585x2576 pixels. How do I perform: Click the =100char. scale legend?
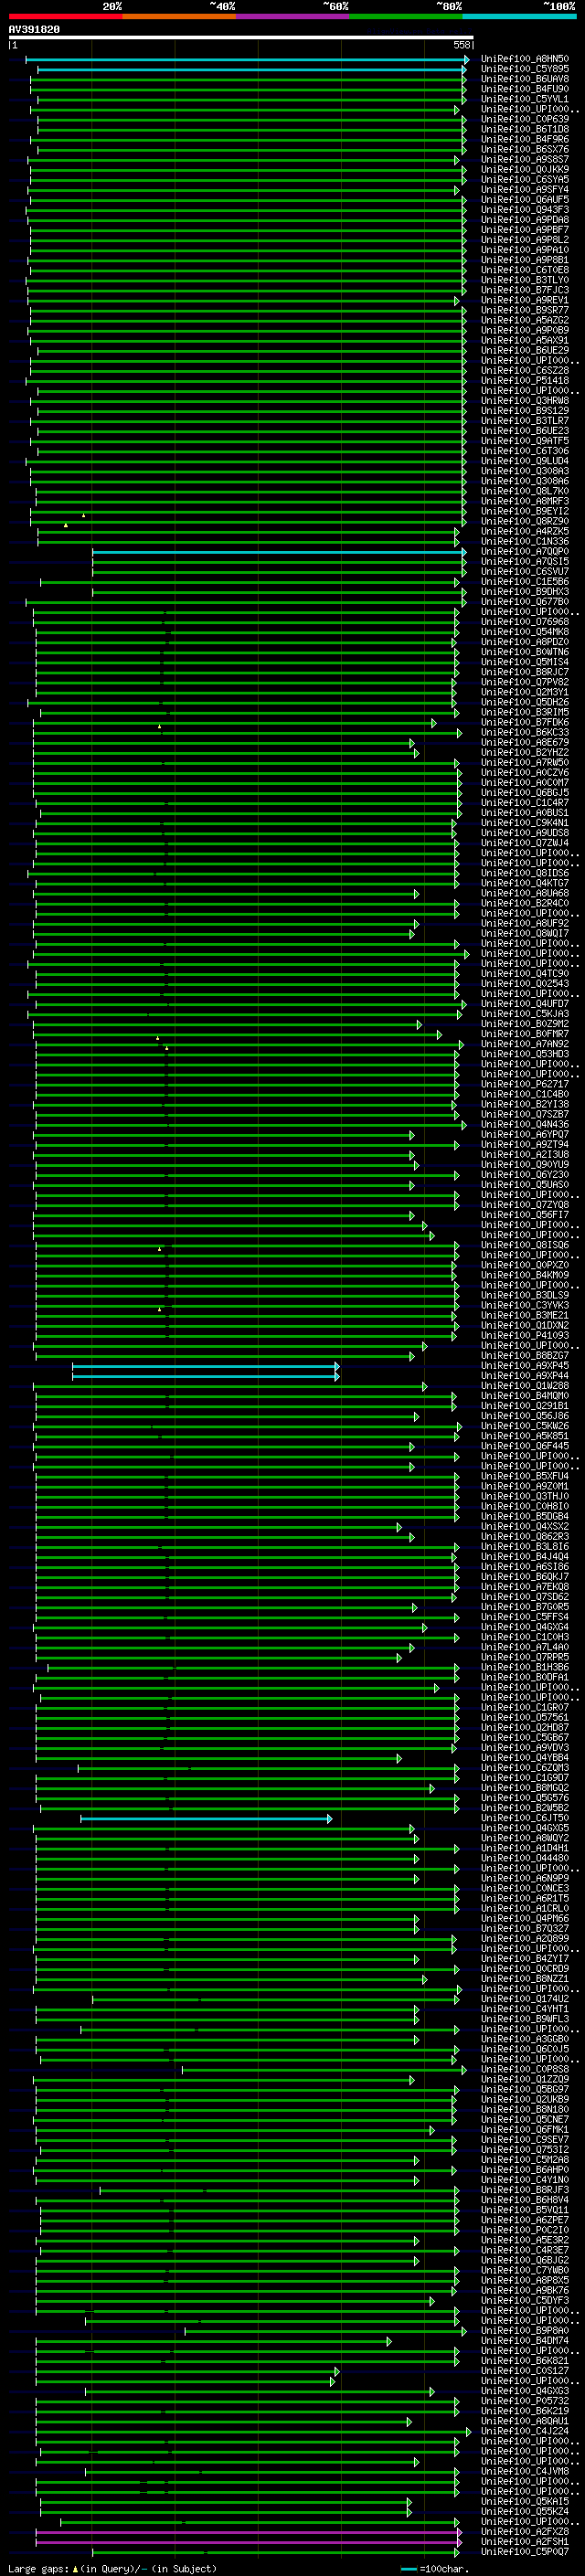point(434,2568)
